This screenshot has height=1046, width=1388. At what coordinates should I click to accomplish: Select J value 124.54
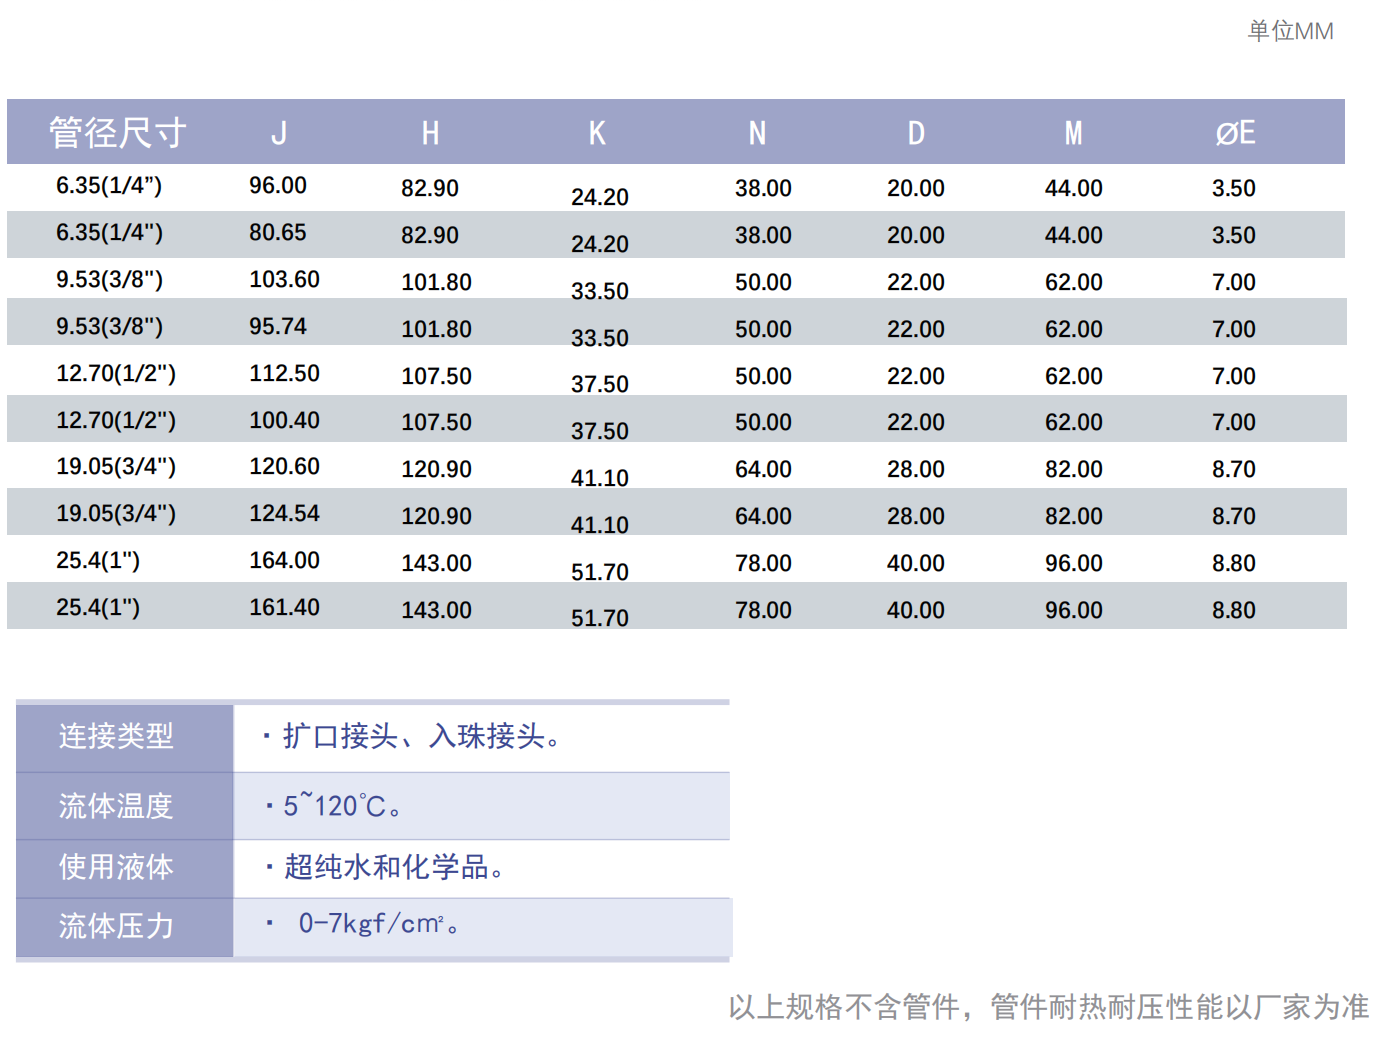coord(284,513)
